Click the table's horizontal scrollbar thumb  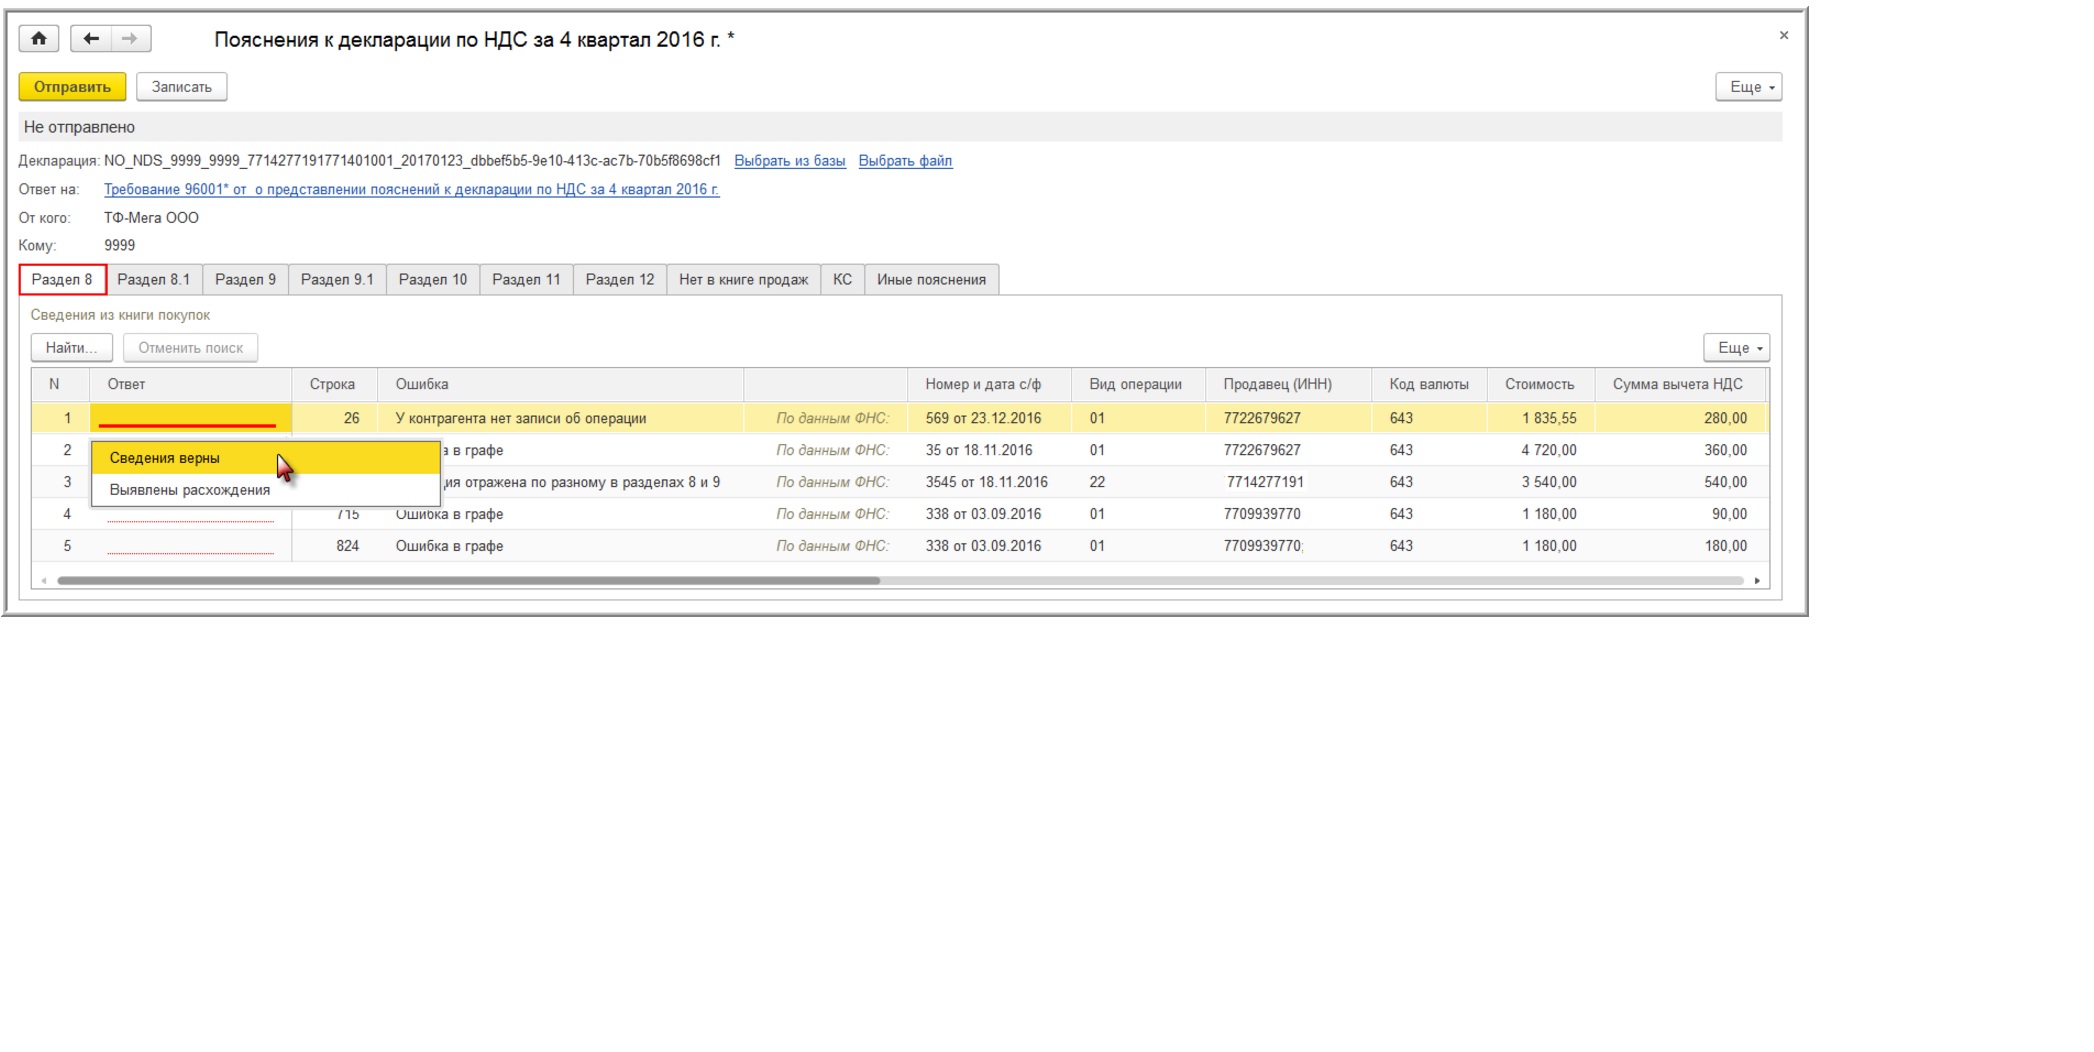468,581
